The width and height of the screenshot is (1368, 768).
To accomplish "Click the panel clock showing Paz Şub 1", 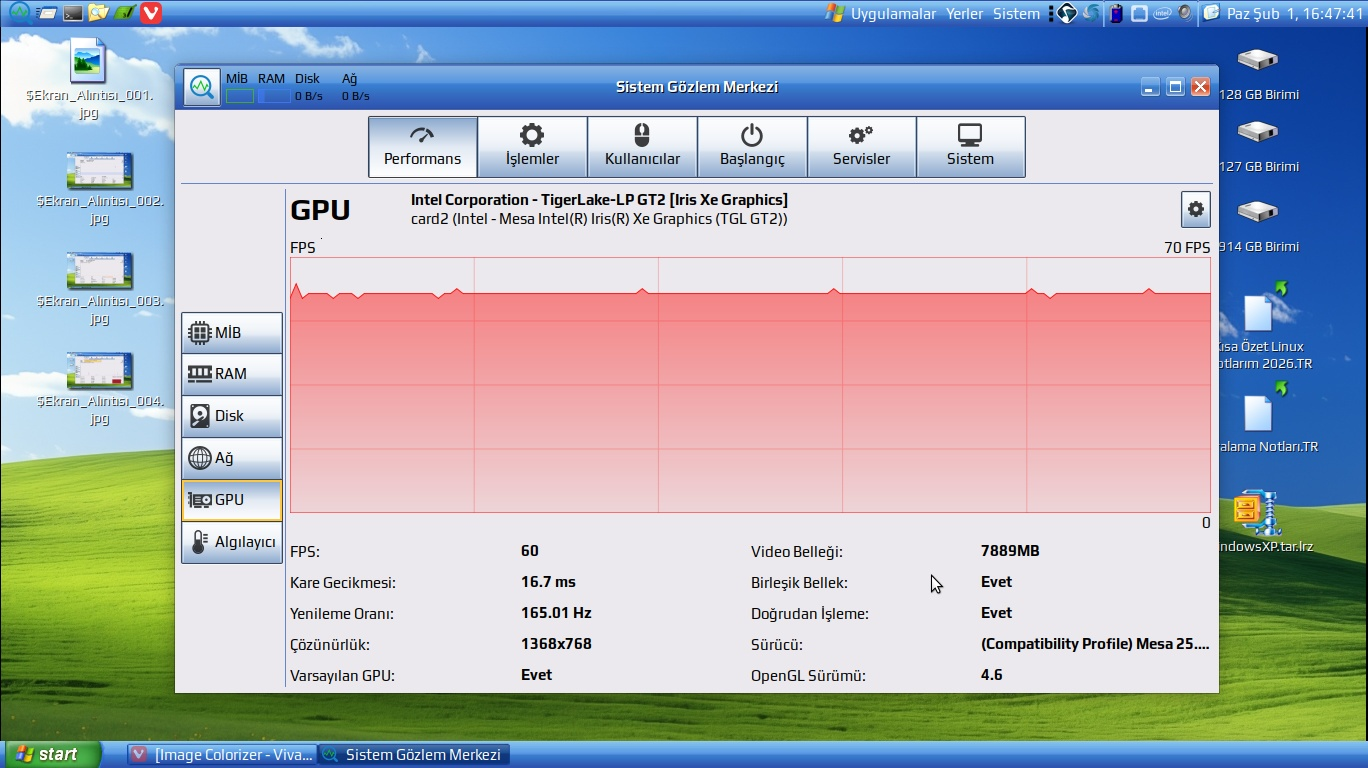I will [x=1294, y=13].
